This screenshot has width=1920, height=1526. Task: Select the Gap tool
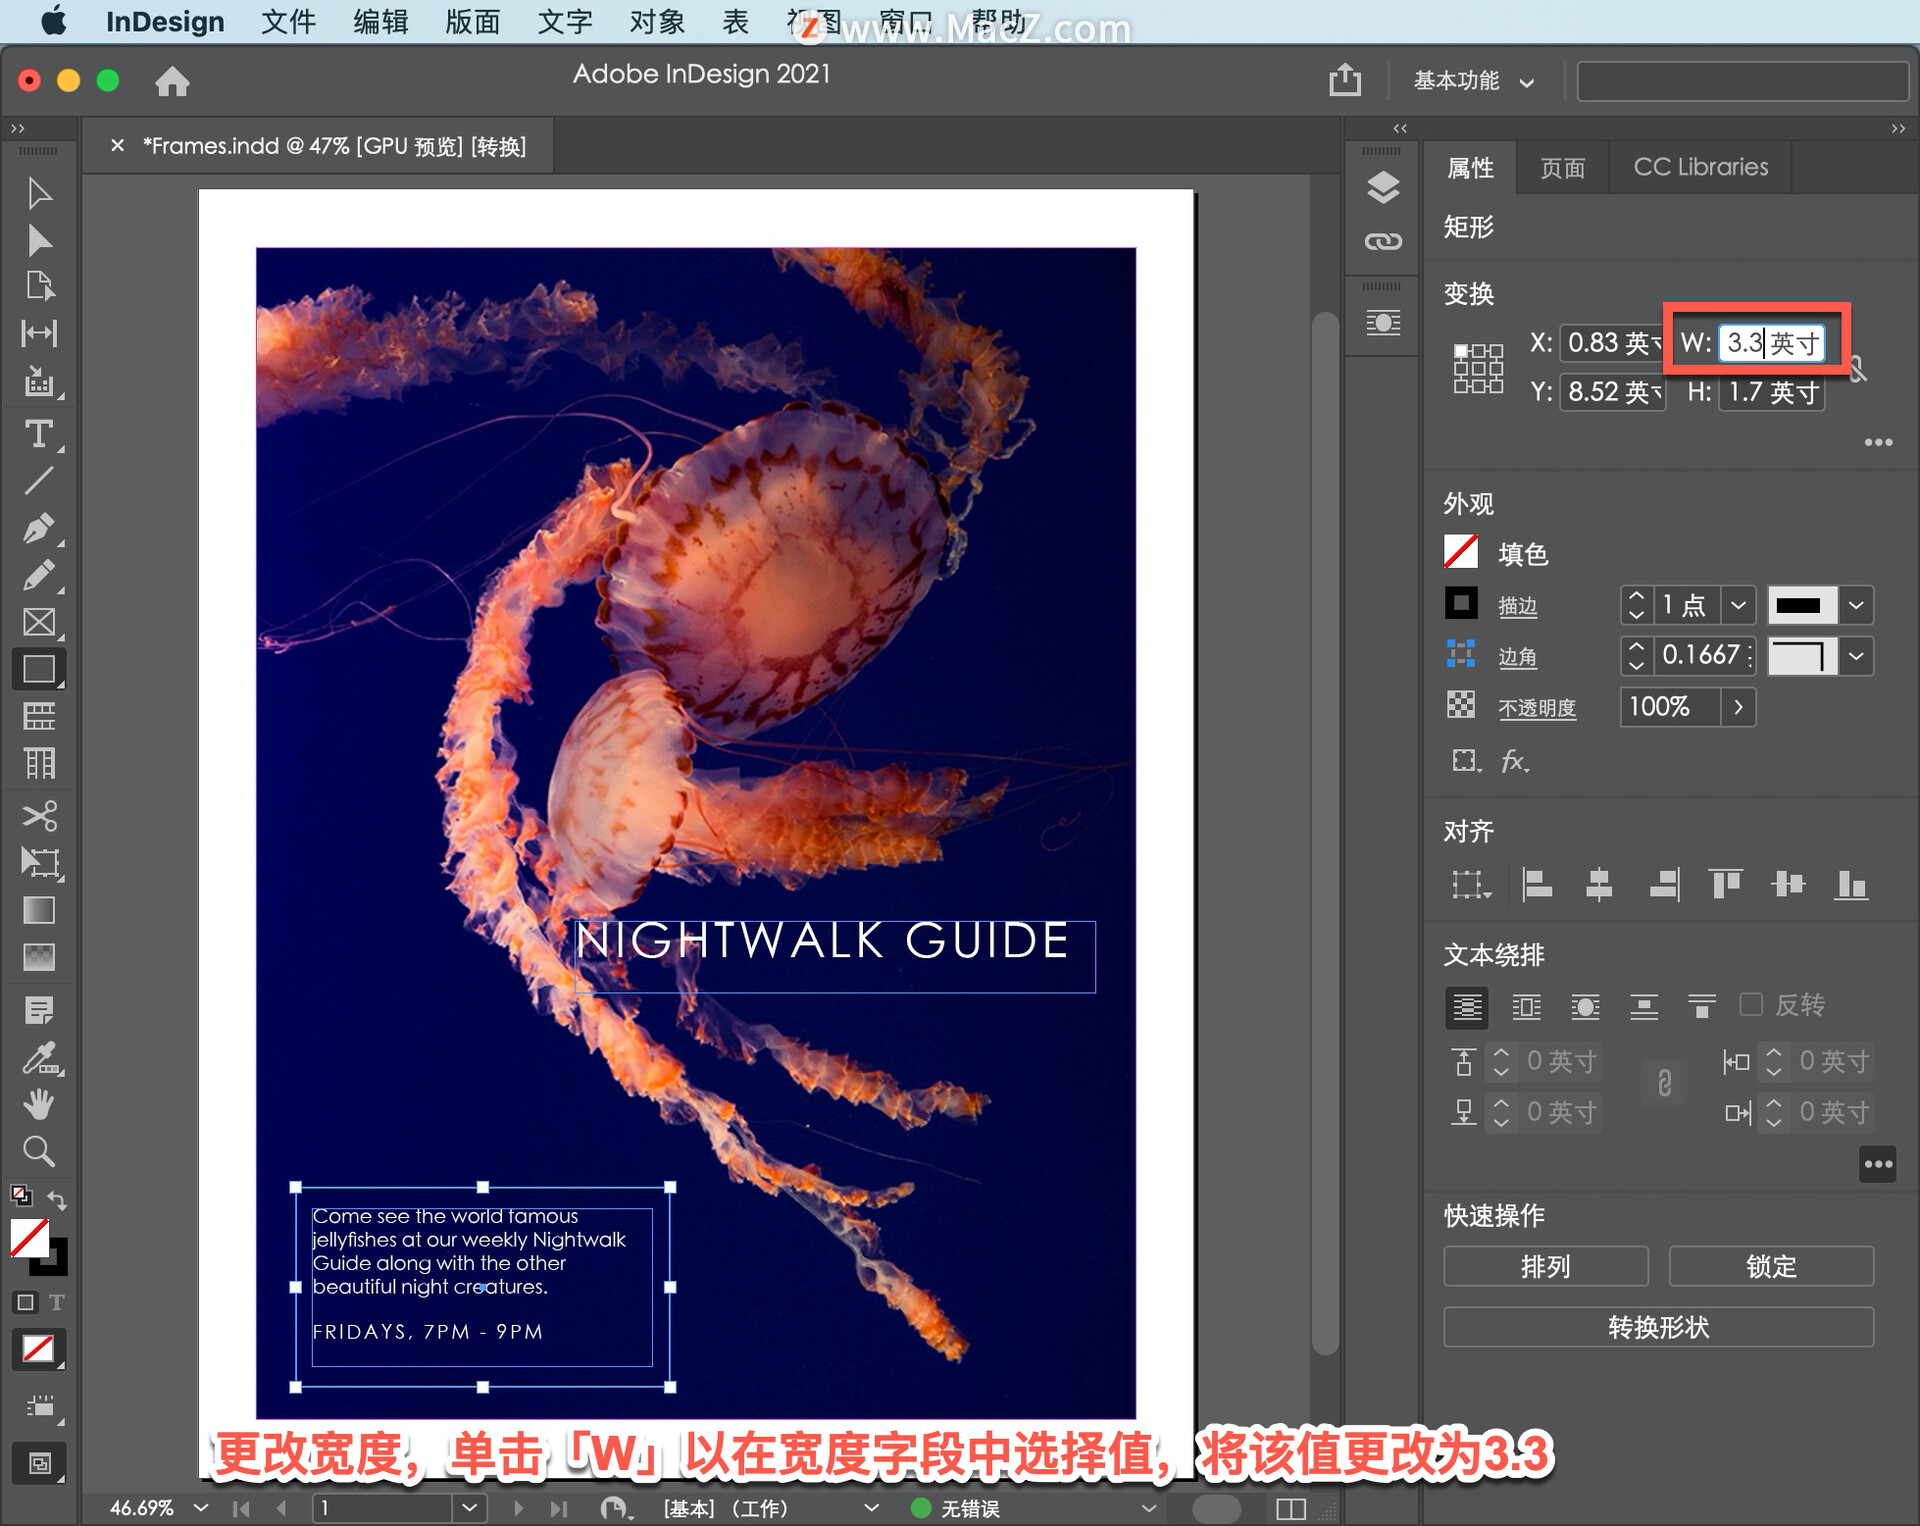click(x=39, y=333)
